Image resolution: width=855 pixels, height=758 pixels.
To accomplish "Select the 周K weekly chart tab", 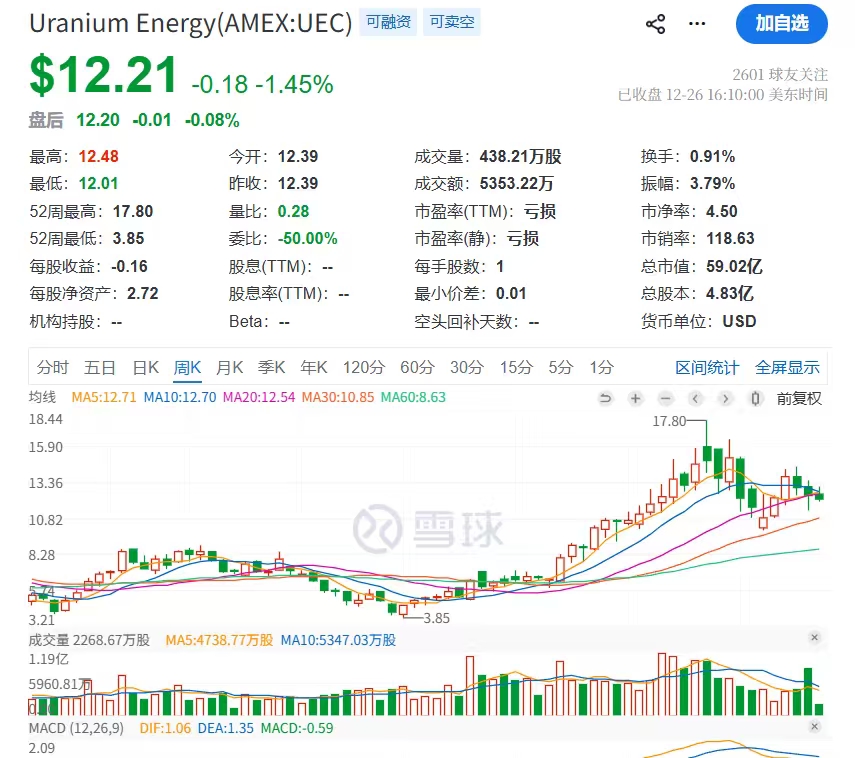I will [x=188, y=368].
